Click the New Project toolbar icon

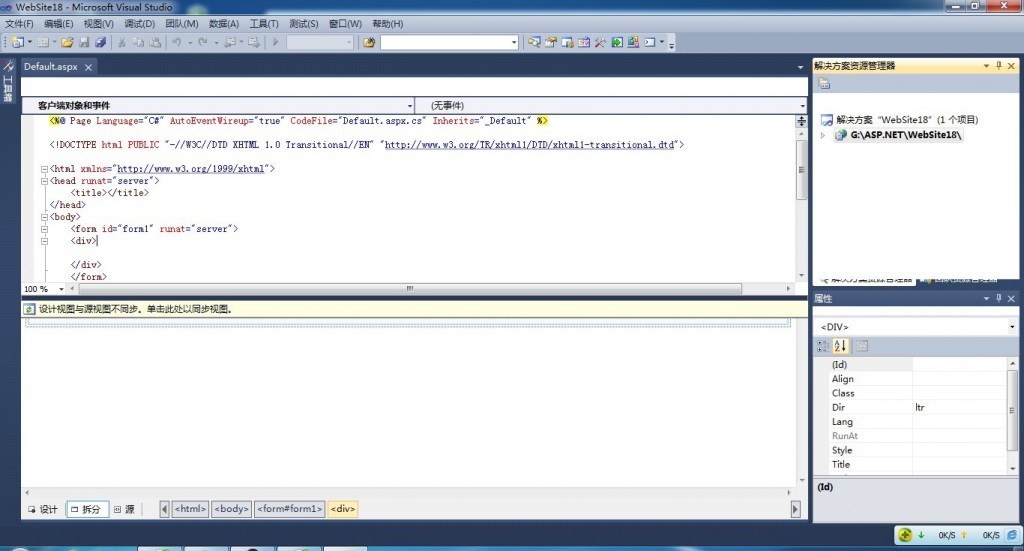pos(18,42)
